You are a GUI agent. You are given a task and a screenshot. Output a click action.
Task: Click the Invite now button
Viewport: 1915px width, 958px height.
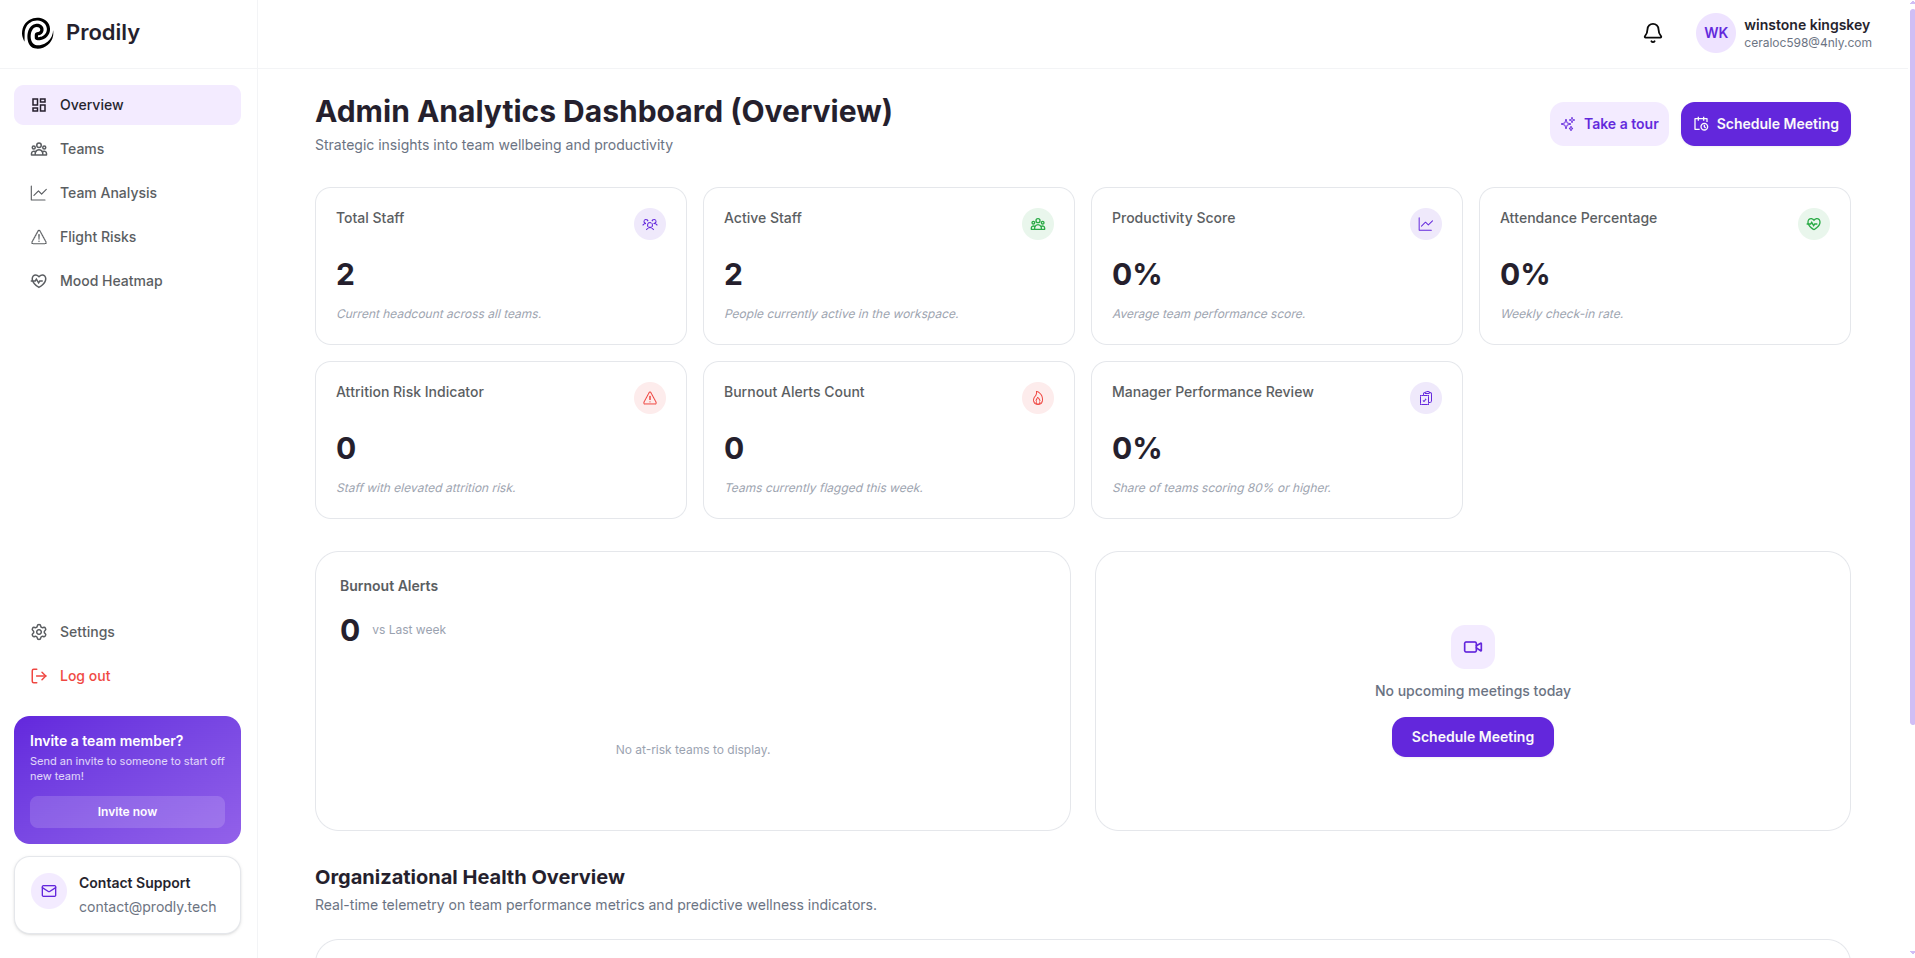coord(127,812)
